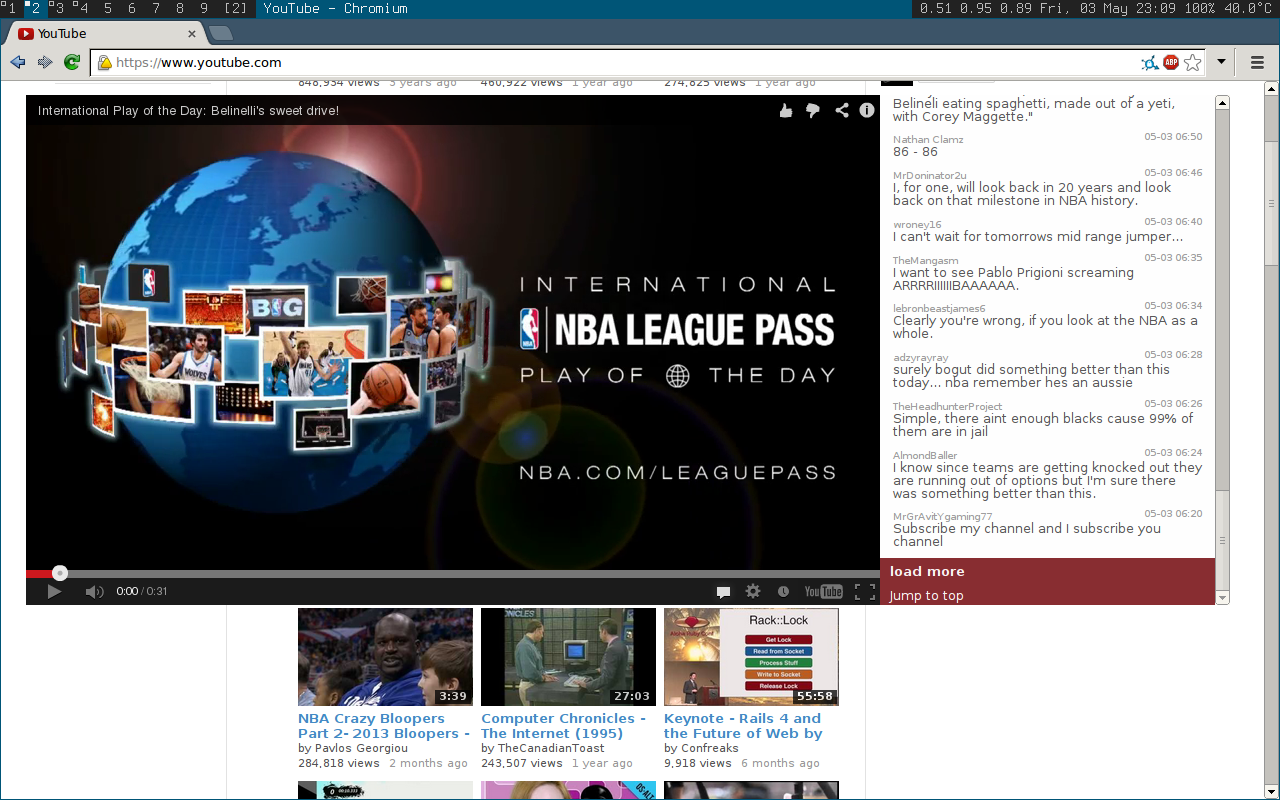Open the Chromium hamburger menu
Screen dimensions: 1280x800
(1258, 63)
